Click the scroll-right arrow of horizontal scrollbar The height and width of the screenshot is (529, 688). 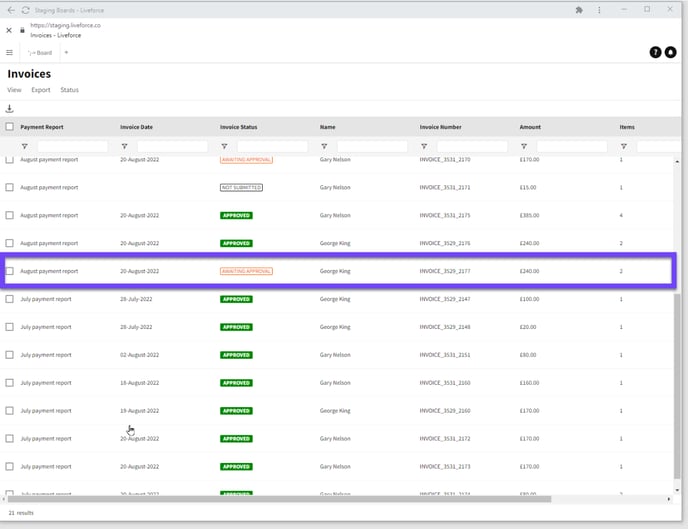tap(669, 499)
